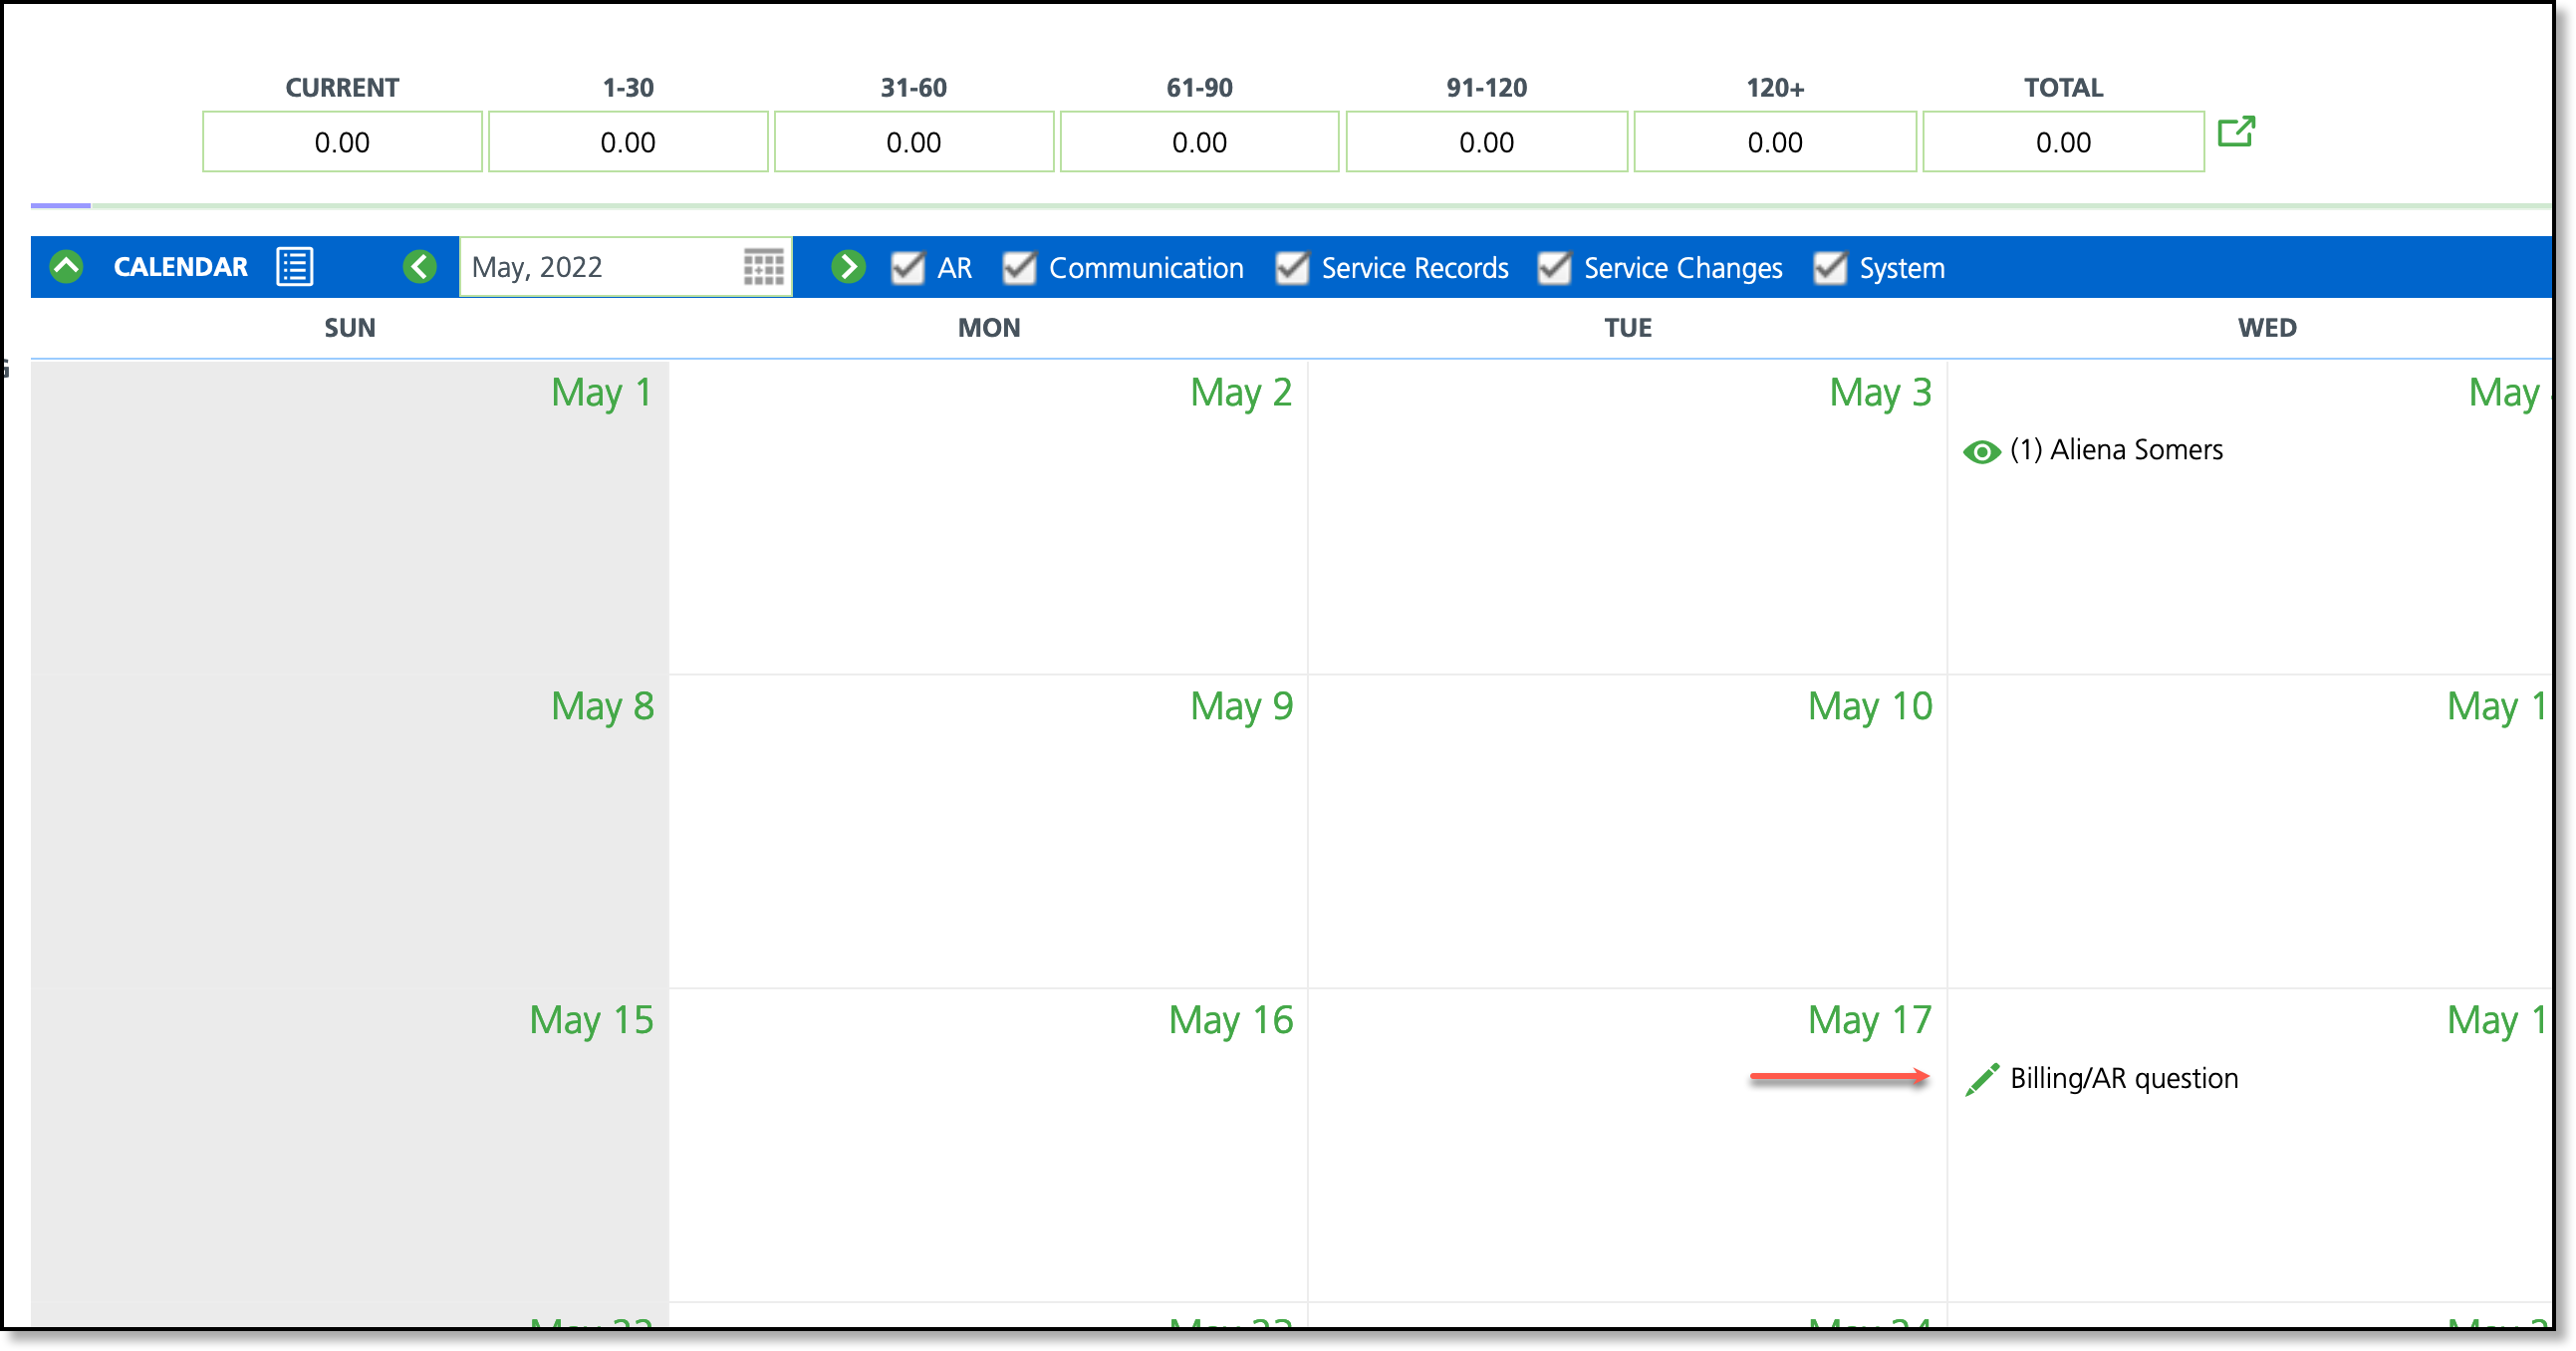Toggle the Service Records checkbox

point(1291,268)
